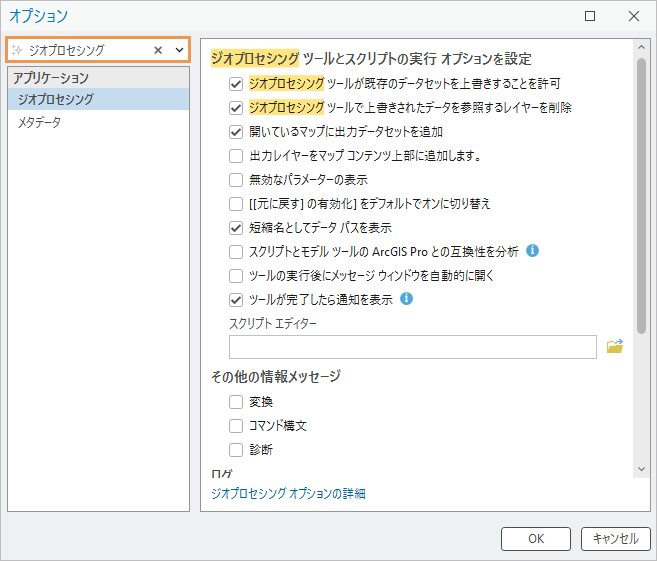The image size is (657, 561).
Task: Disable 開いているマップに出力データセットを追加 checkbox
Action: pyautogui.click(x=236, y=131)
